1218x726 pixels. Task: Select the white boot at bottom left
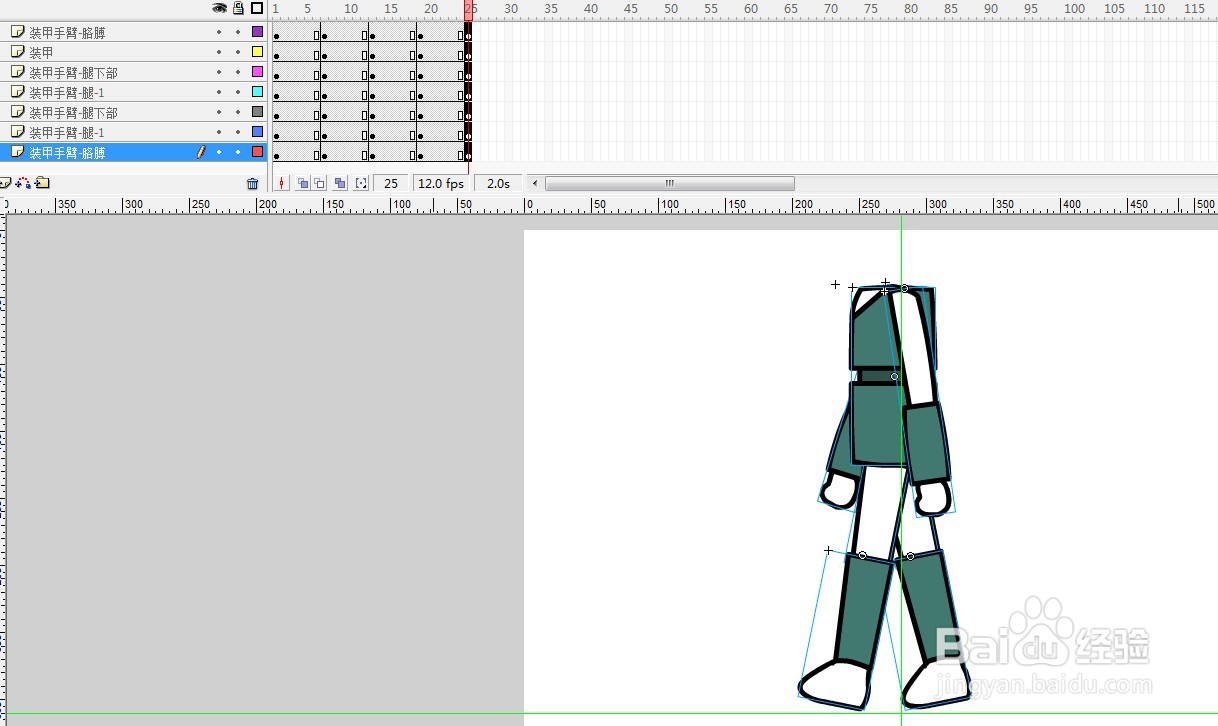[x=833, y=685]
